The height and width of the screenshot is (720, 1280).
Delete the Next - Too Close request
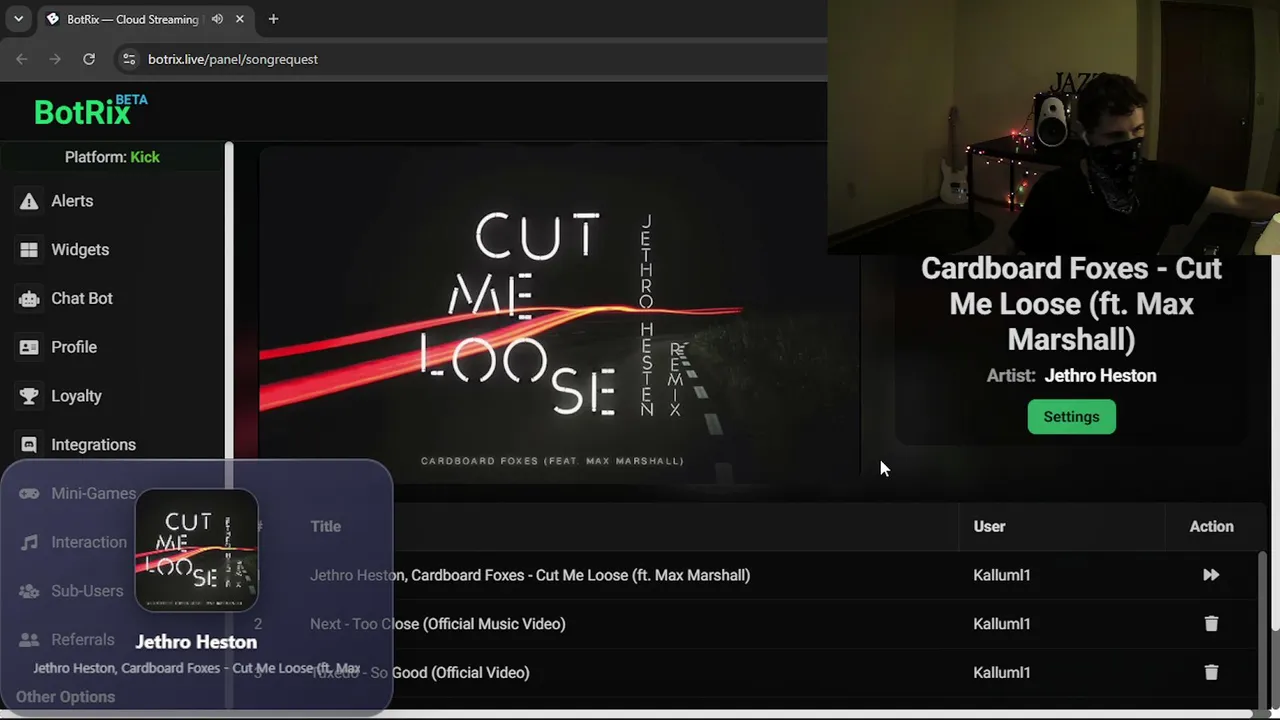pos(1211,624)
